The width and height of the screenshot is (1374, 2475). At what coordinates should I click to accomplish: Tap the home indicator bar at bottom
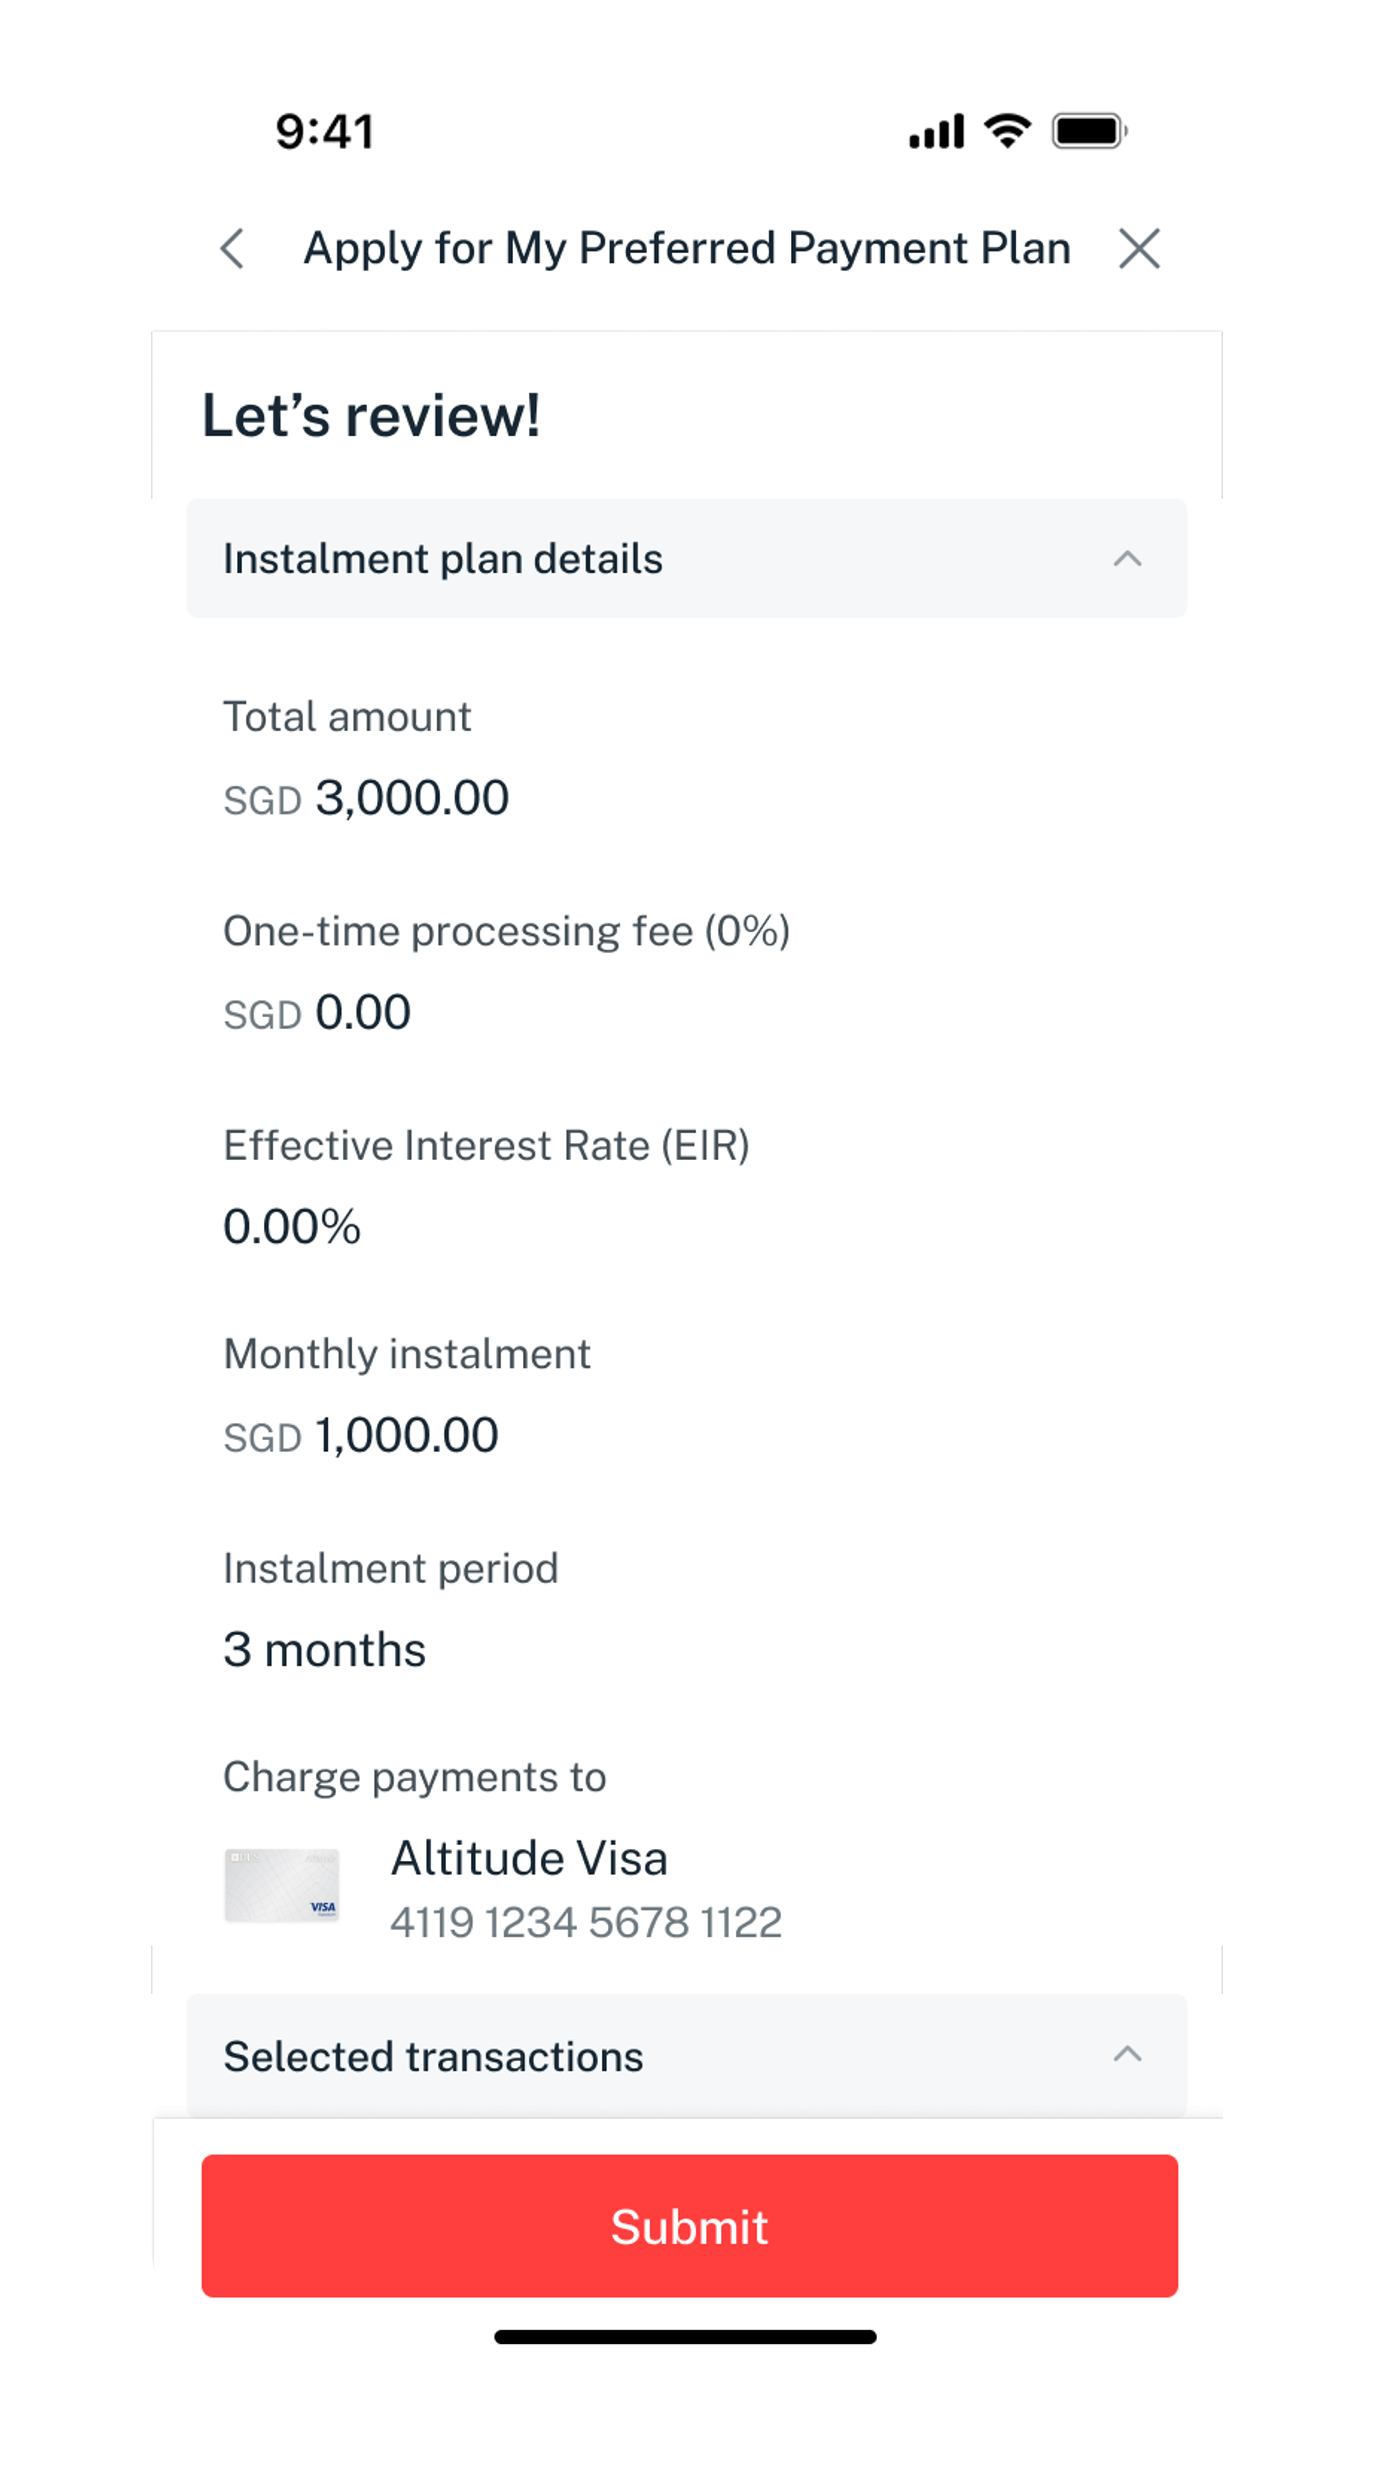click(x=686, y=2337)
